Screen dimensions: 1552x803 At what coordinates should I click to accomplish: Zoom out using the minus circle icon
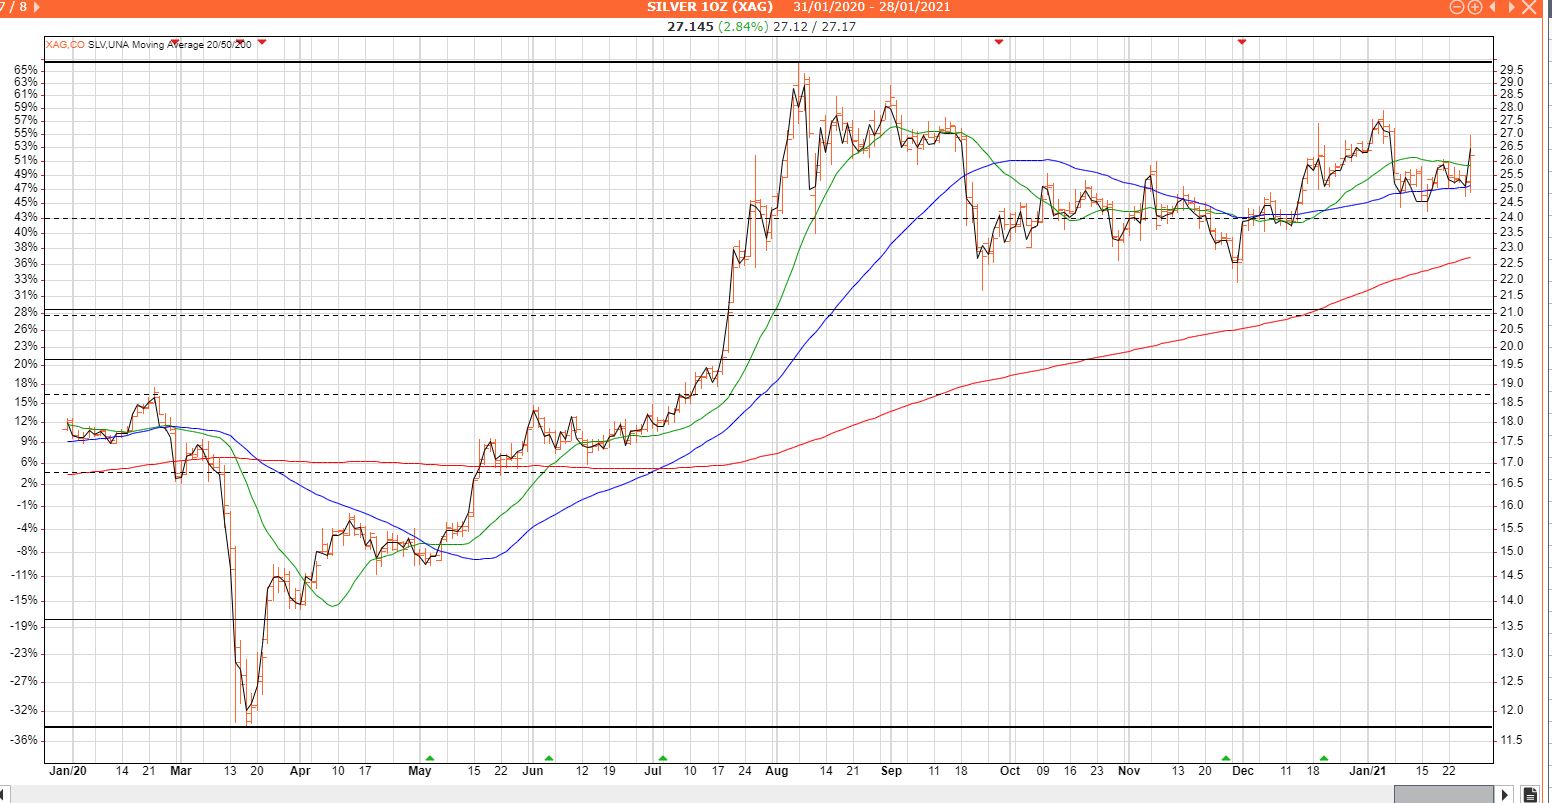[1457, 7]
